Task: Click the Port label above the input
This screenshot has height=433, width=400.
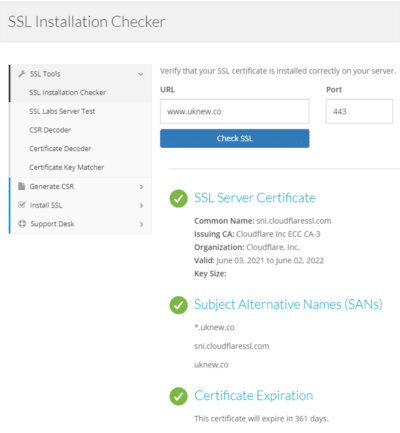Action: [x=334, y=90]
